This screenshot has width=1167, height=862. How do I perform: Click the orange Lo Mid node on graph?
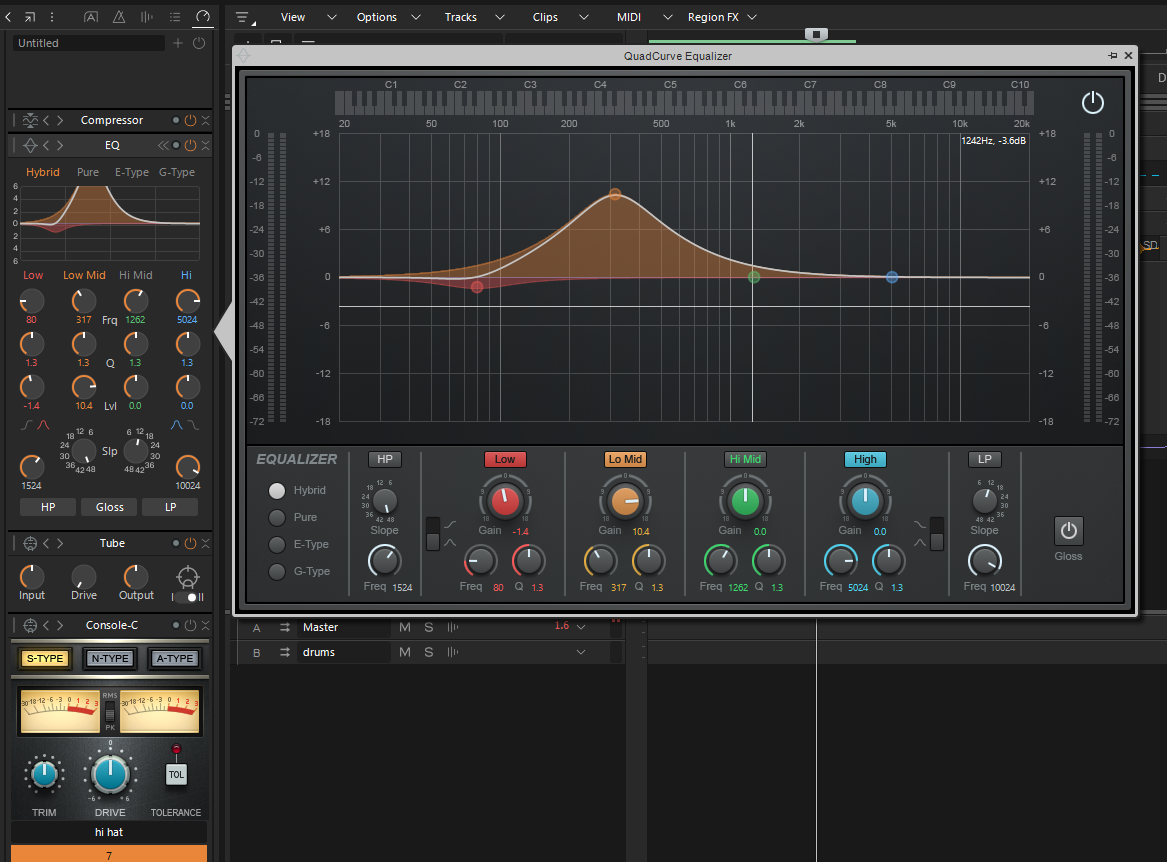[615, 194]
